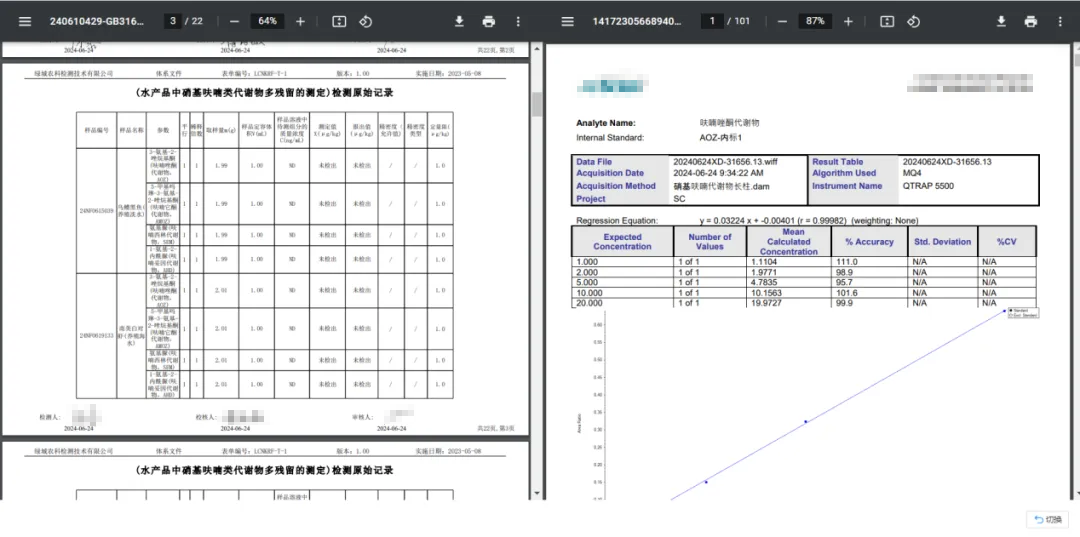Screen dimensions: 1080x537
Task: Click the left viewer vertical scrollbar
Action: coord(536,104)
